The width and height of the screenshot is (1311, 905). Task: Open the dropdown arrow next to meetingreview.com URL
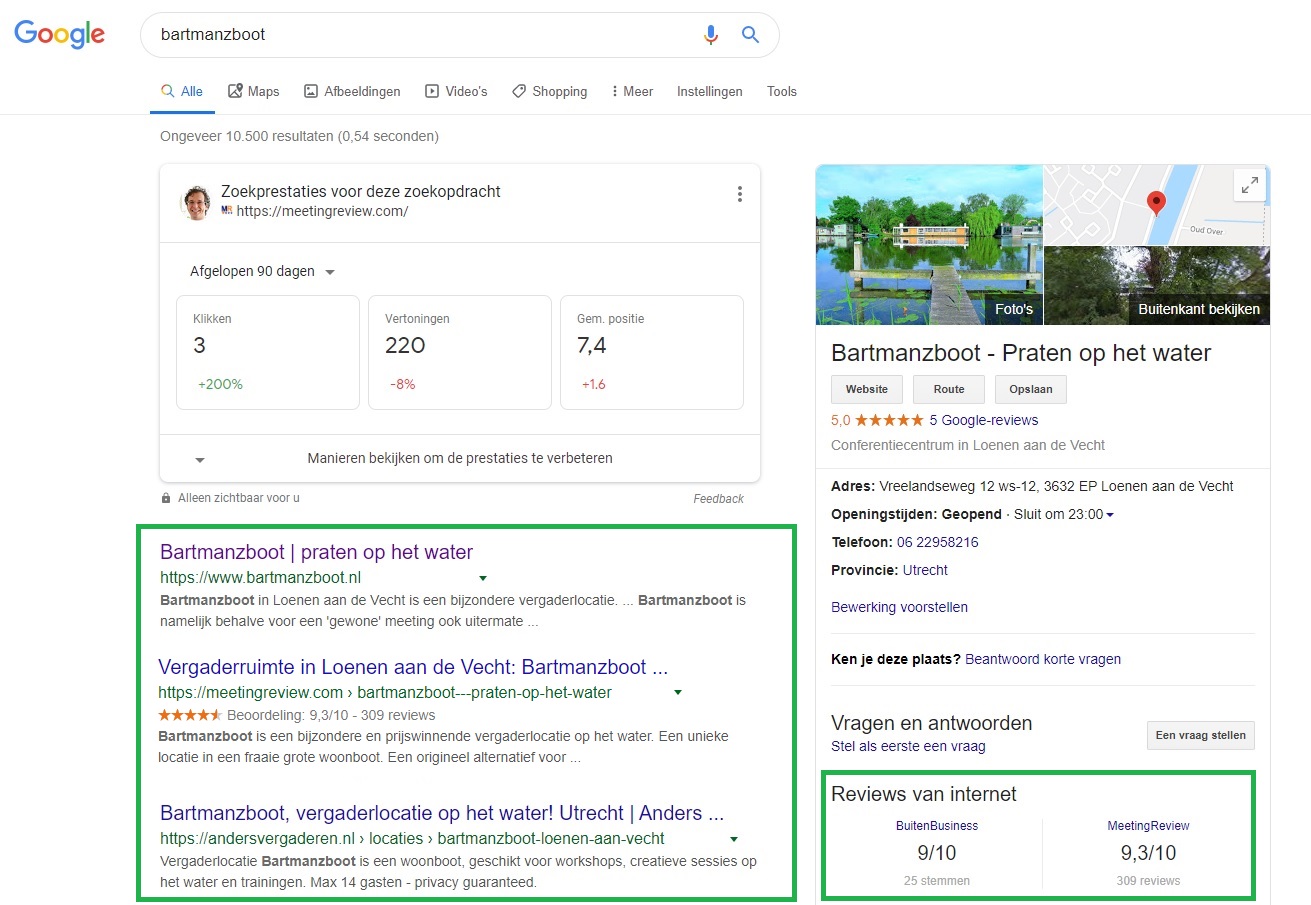coord(678,692)
